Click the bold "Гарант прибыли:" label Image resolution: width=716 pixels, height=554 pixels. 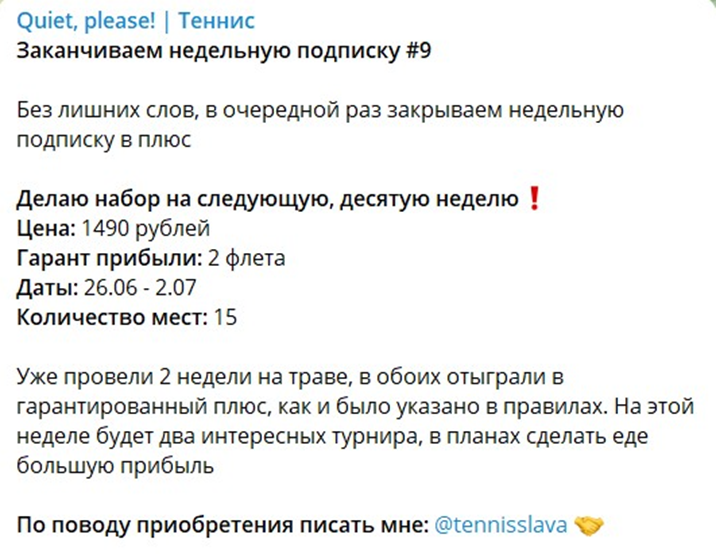point(110,259)
